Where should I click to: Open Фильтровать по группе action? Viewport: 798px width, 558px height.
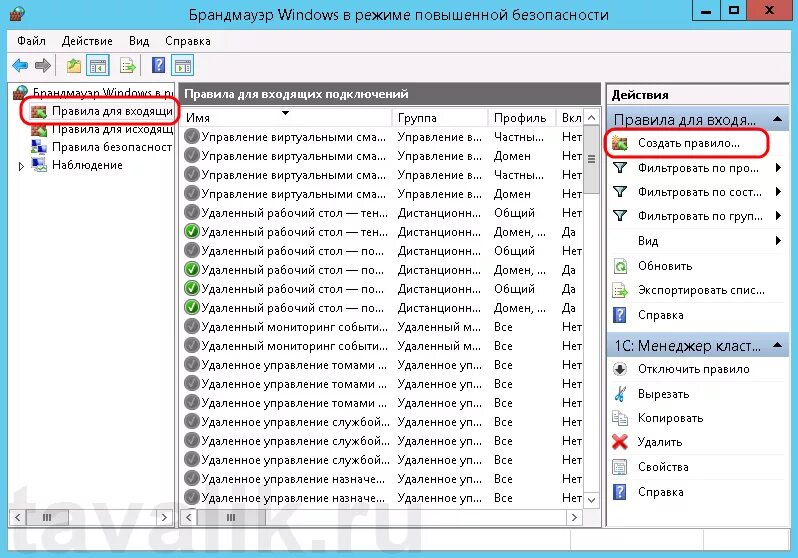coord(700,216)
